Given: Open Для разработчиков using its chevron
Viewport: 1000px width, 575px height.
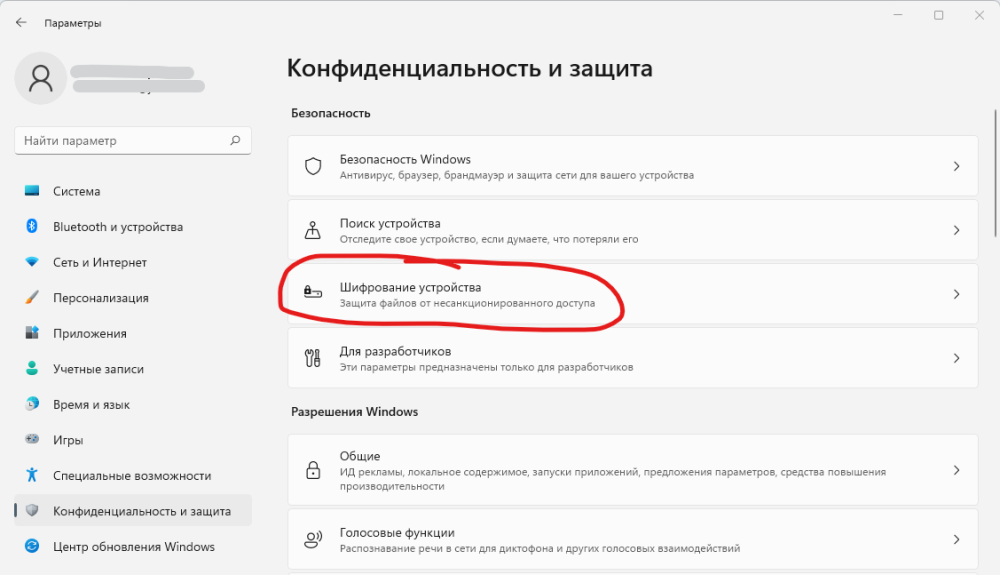Looking at the screenshot, I should pos(956,358).
